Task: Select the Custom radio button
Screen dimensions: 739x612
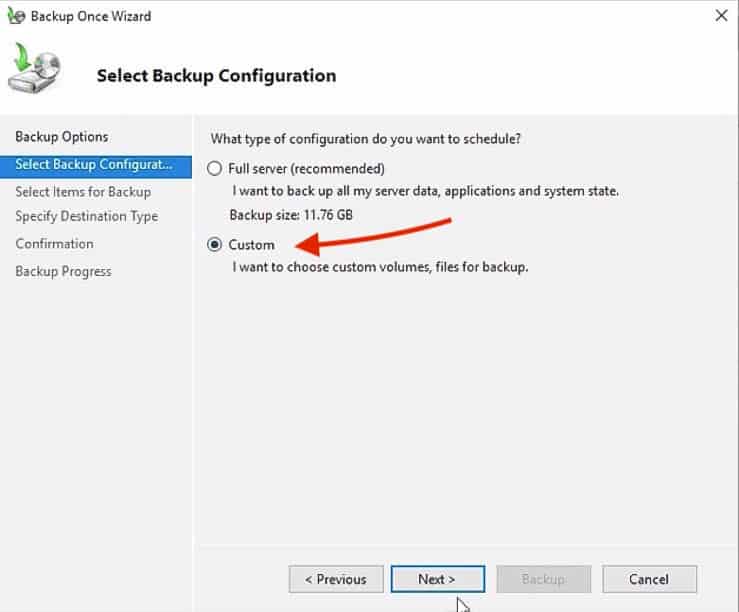Action: (214, 245)
